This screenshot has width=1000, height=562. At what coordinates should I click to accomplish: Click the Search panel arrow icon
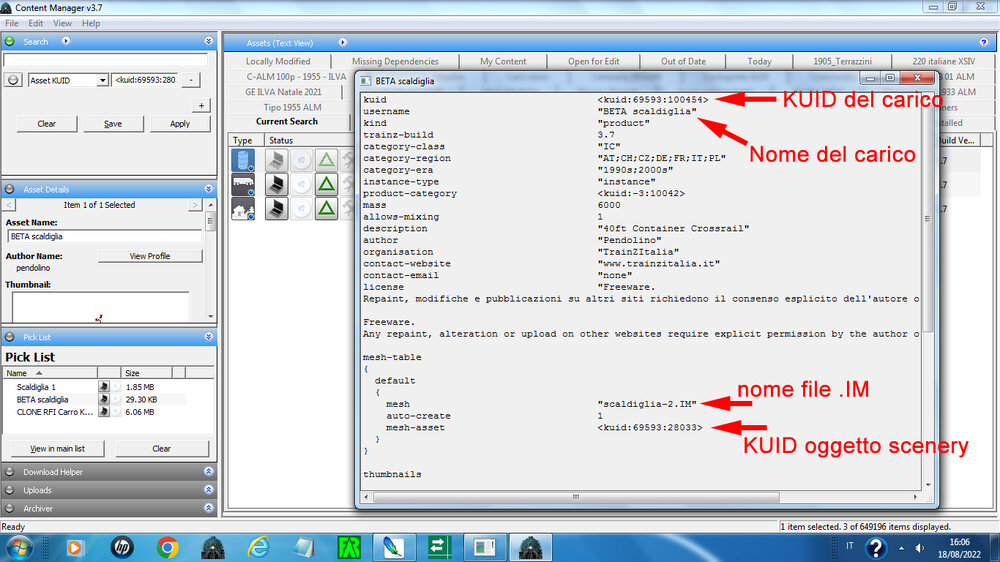[x=66, y=41]
